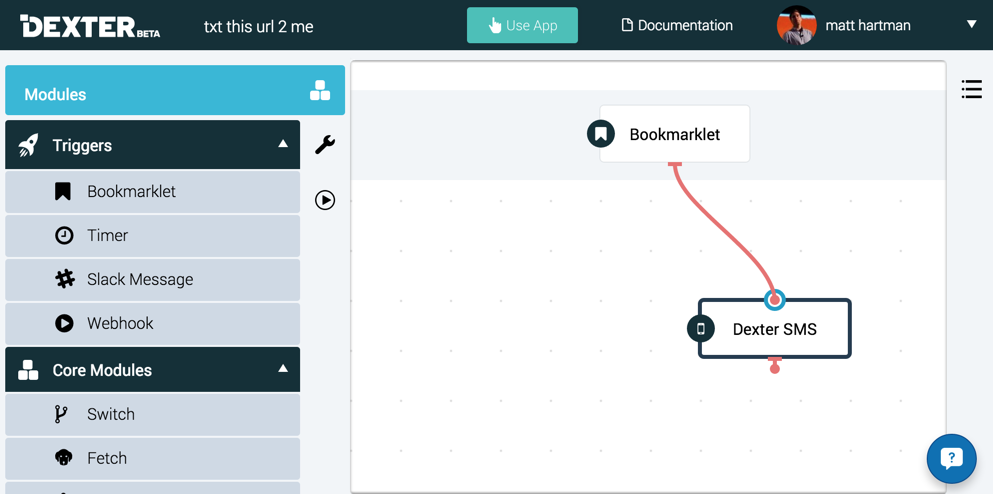Select the Bookmarklet trigger in sidebar
Screen dimensions: 993x494
click(x=153, y=191)
